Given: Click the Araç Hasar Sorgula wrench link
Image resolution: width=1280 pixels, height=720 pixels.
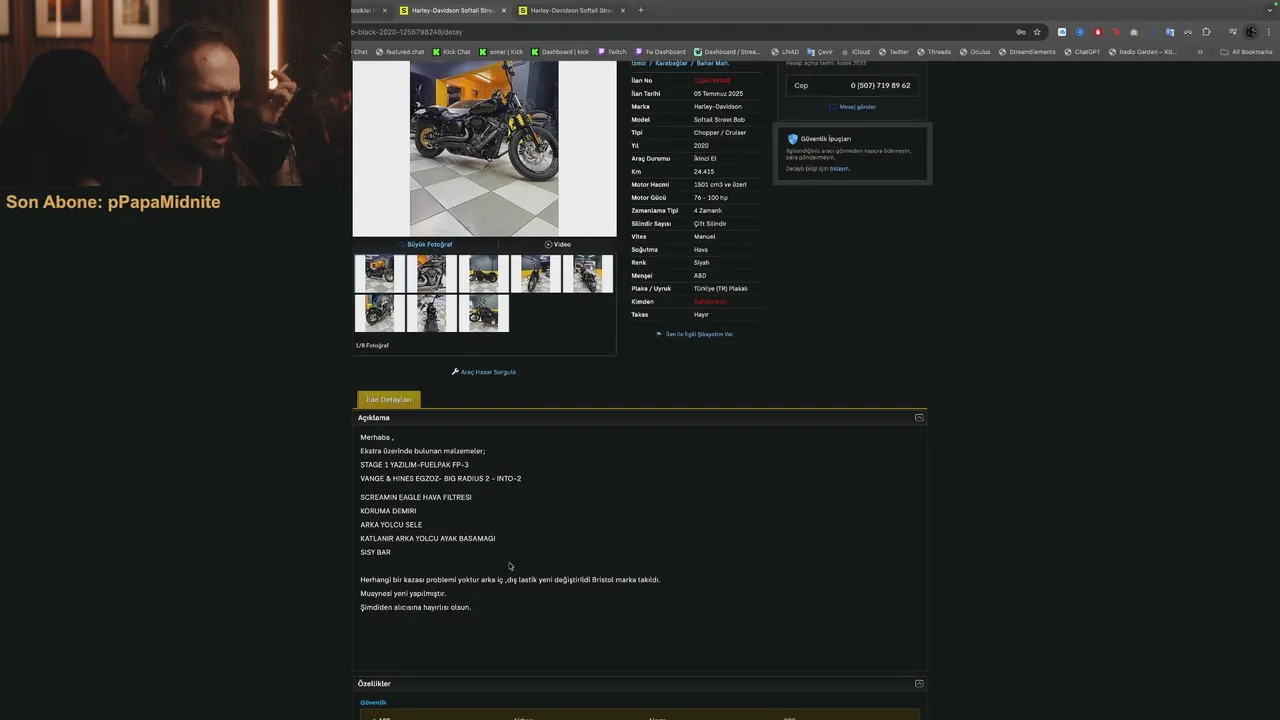Looking at the screenshot, I should [x=484, y=372].
